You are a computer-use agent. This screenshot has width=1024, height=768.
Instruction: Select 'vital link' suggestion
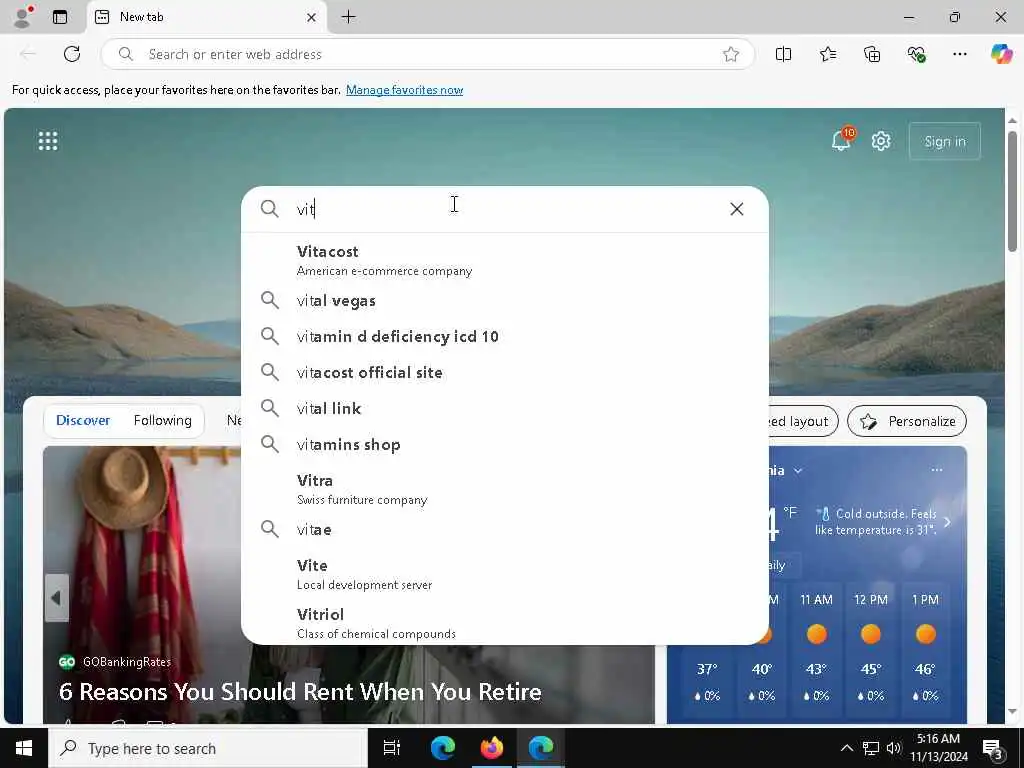(x=504, y=408)
